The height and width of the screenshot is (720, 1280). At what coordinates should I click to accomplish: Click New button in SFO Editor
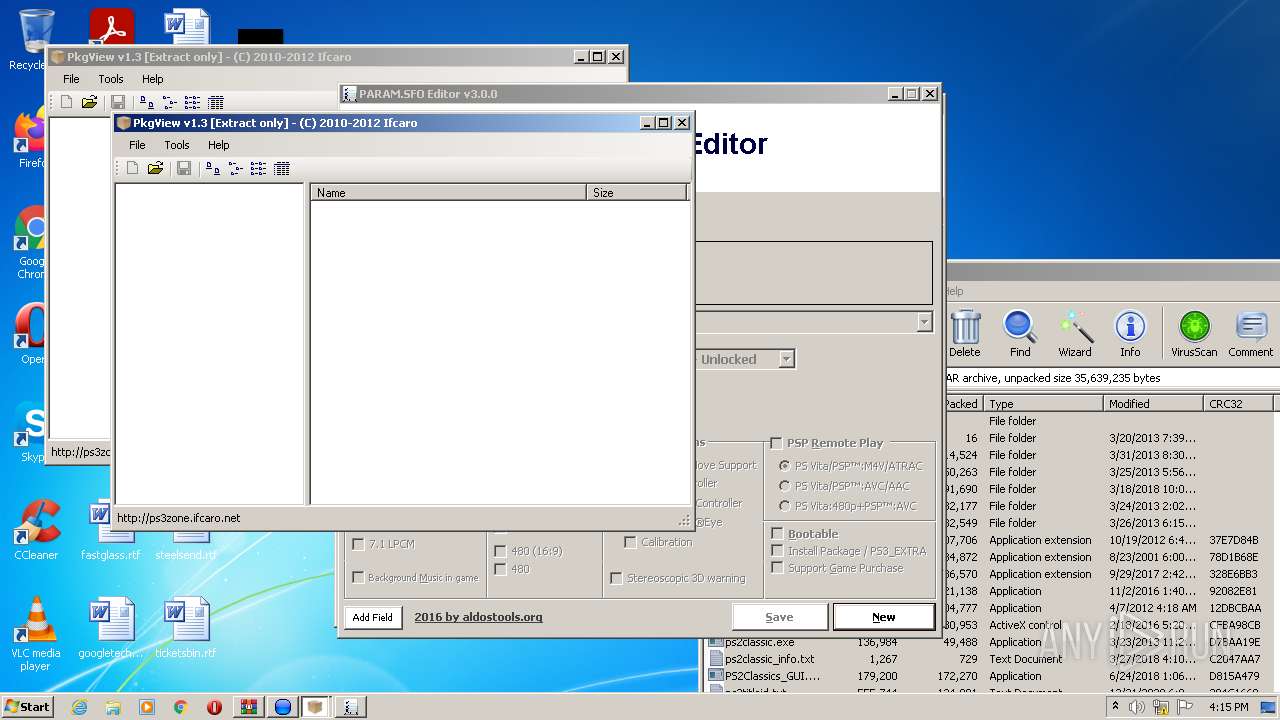click(883, 617)
